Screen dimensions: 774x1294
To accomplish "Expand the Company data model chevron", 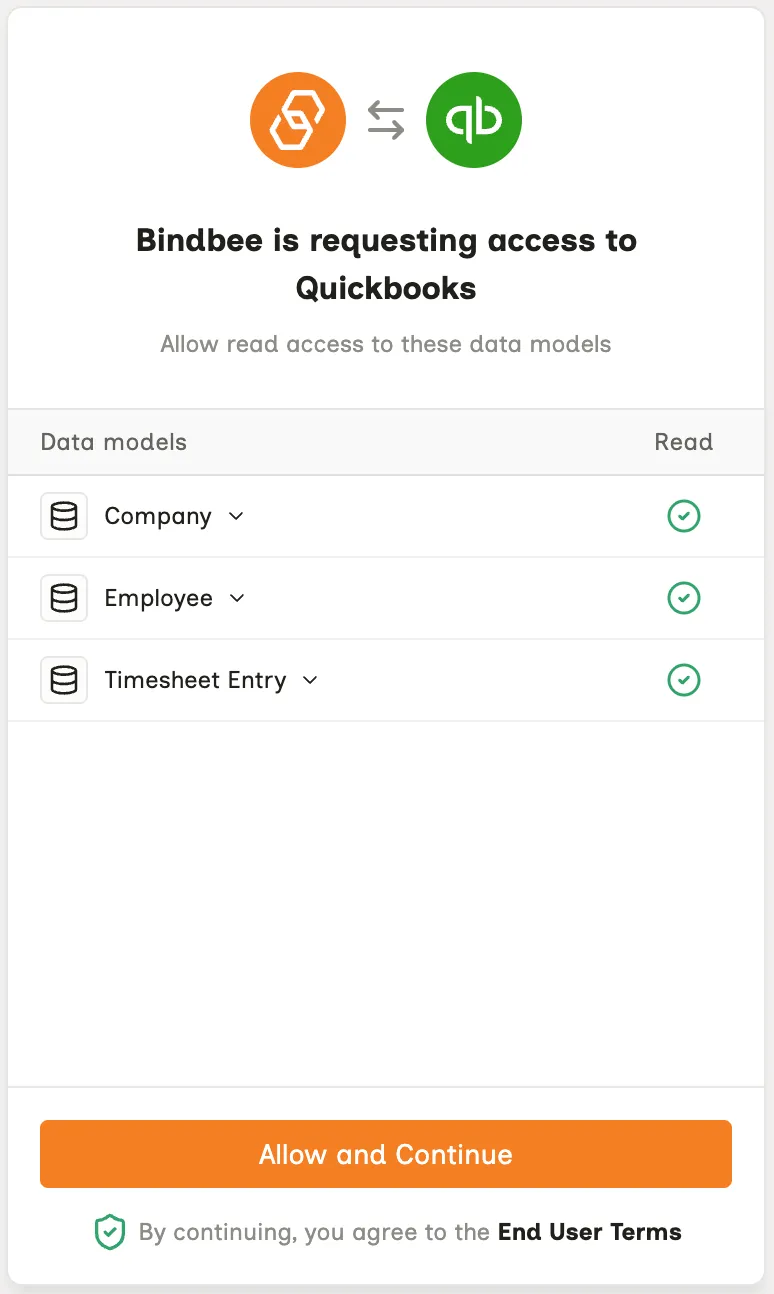I will [236, 516].
